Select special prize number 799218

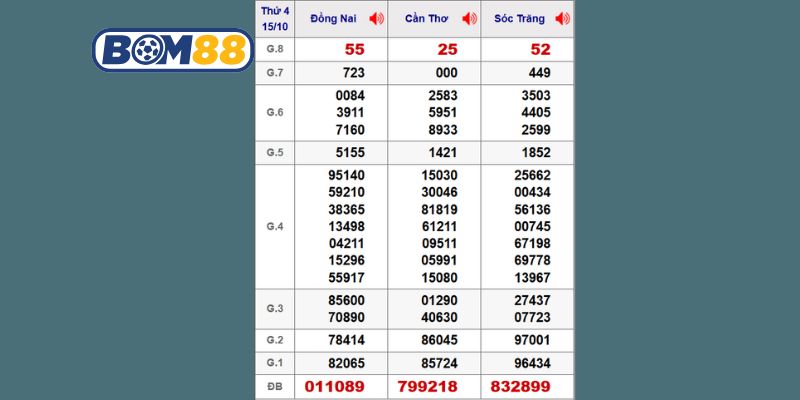point(428,387)
